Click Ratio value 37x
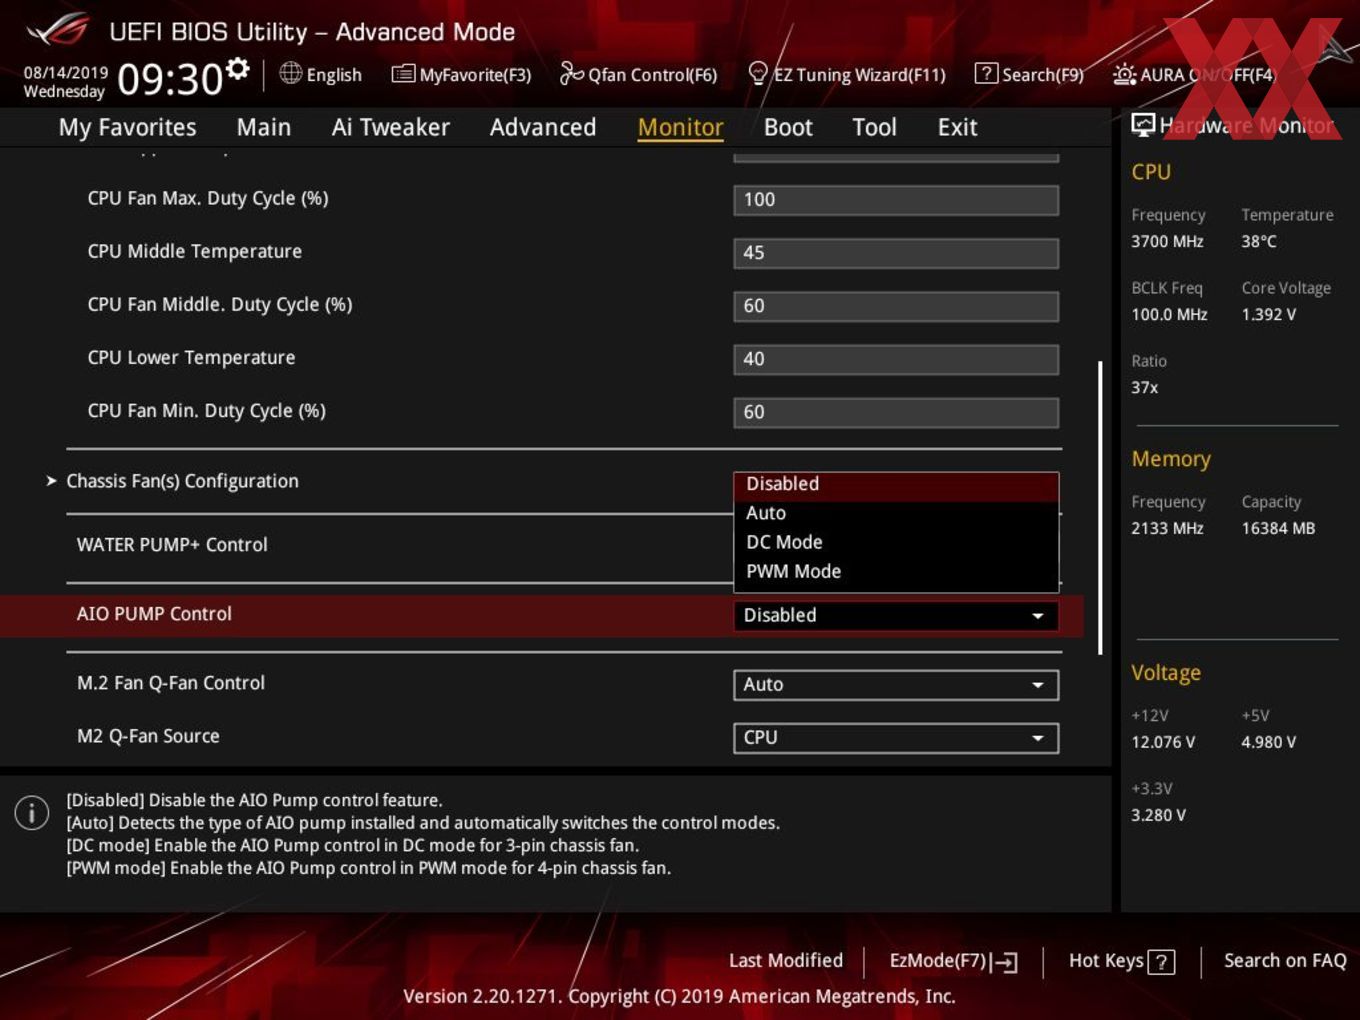The image size is (1360, 1020). 1145,387
